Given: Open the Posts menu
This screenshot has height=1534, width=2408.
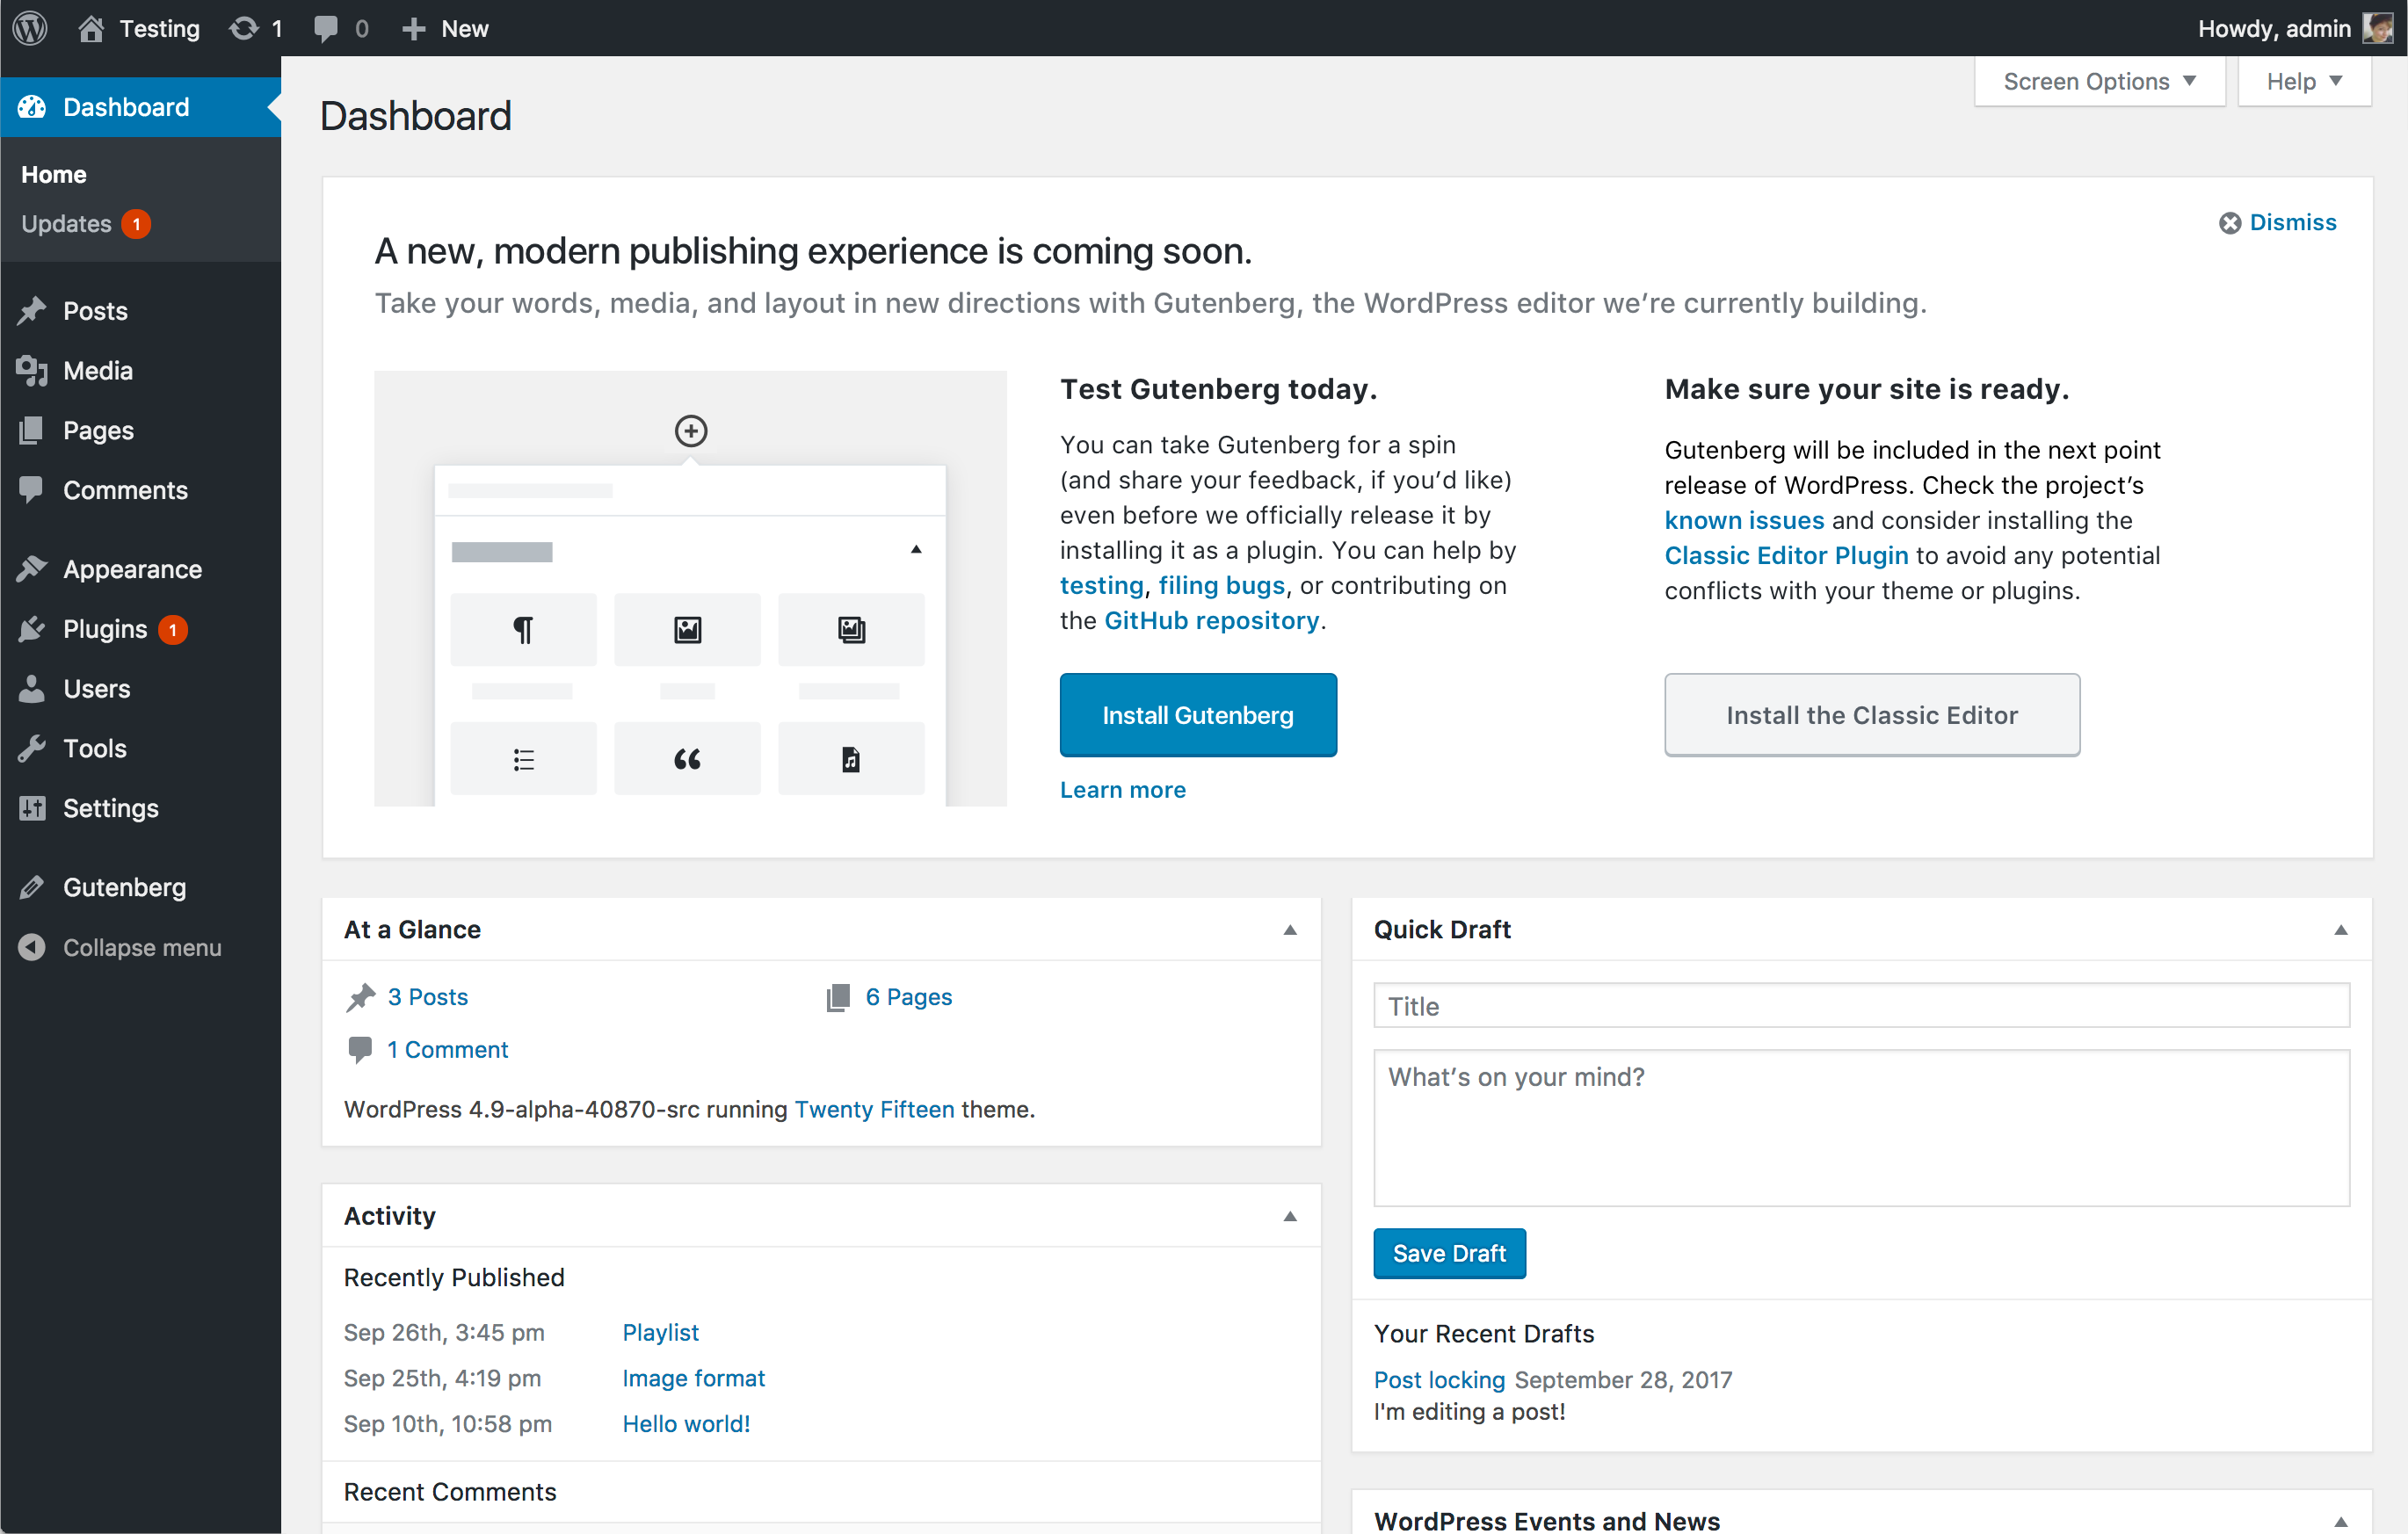Looking at the screenshot, I should [140, 311].
